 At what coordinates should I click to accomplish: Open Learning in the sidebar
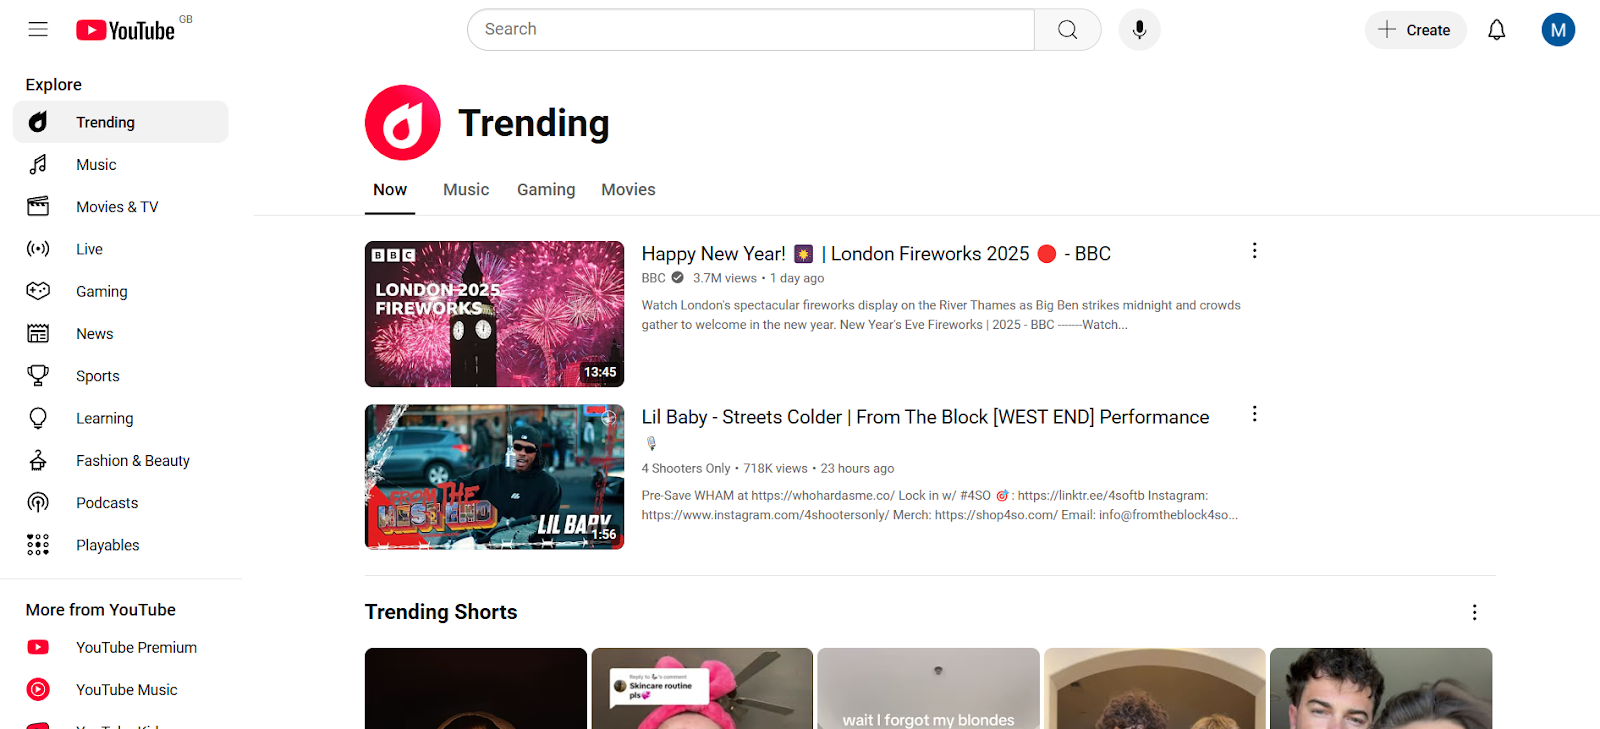tap(121, 418)
